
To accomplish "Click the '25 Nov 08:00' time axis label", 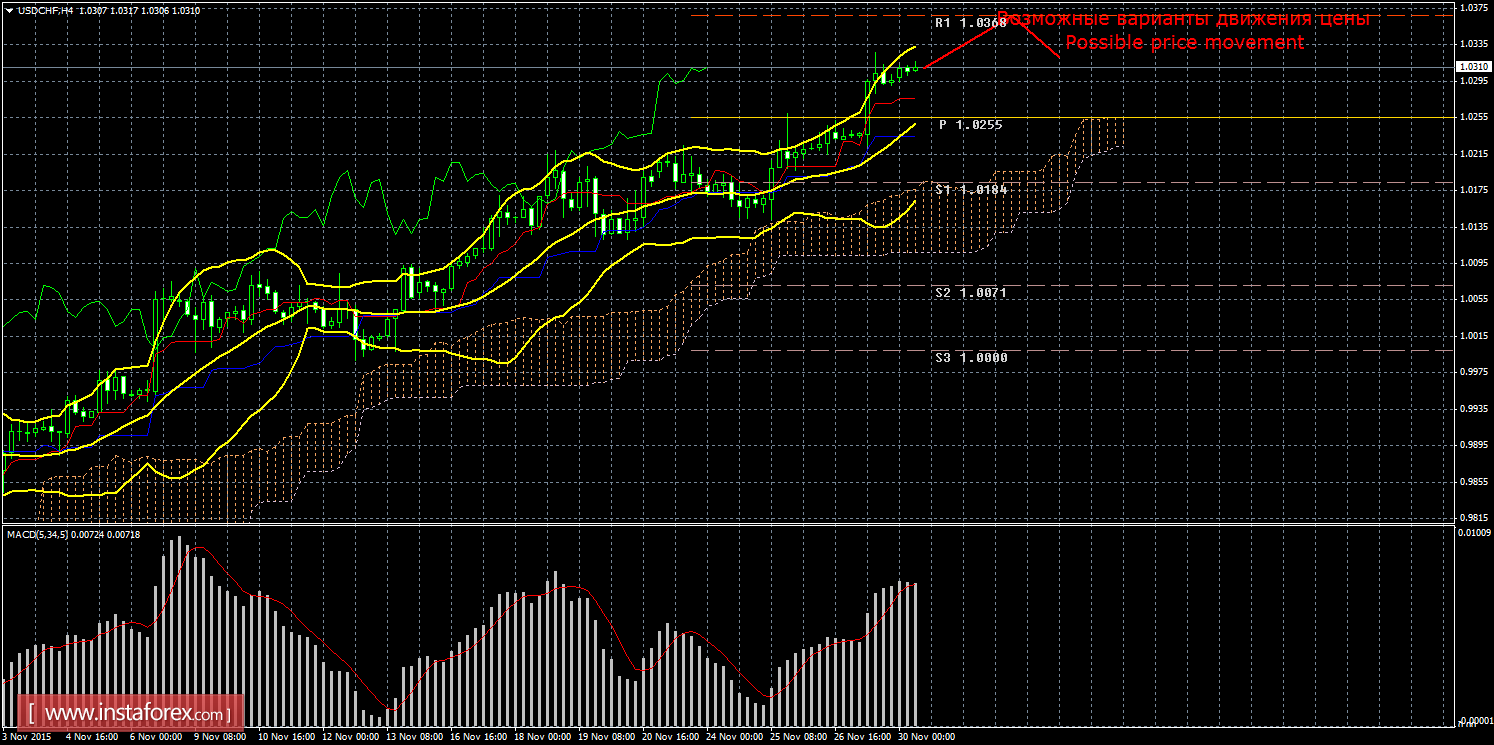I will click(x=797, y=737).
